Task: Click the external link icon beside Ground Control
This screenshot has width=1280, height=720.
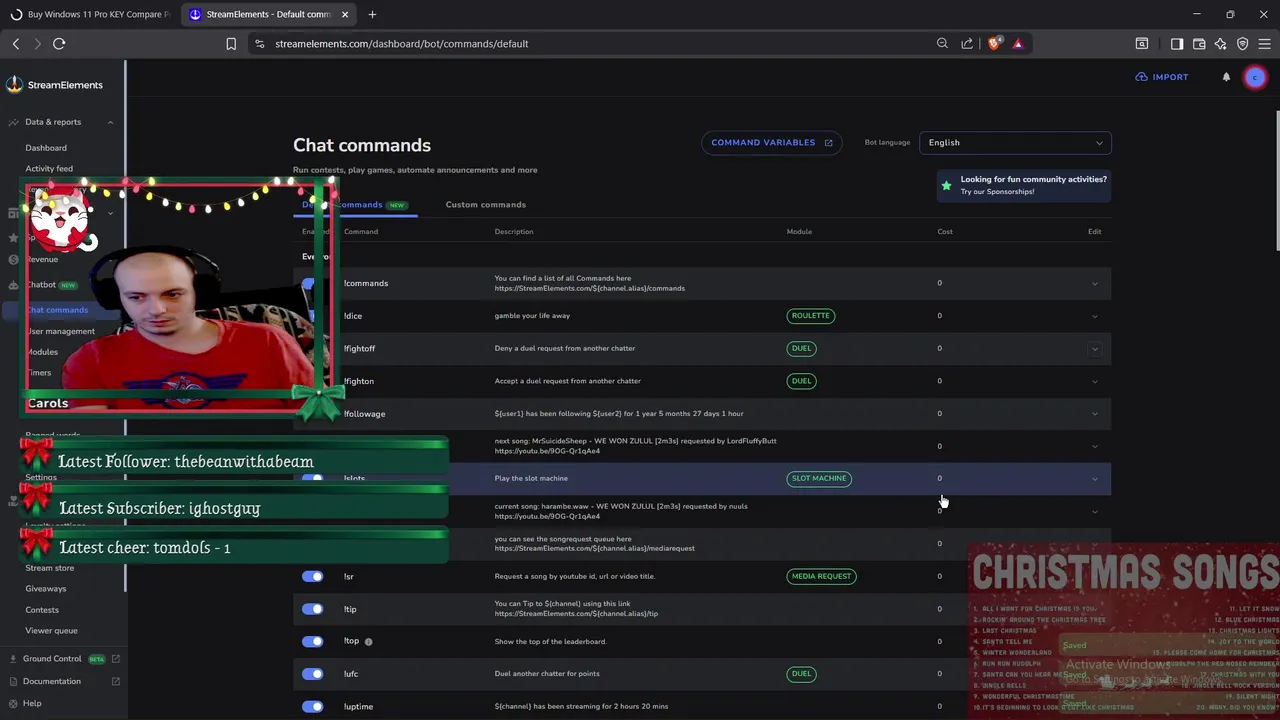Action: click(x=116, y=659)
